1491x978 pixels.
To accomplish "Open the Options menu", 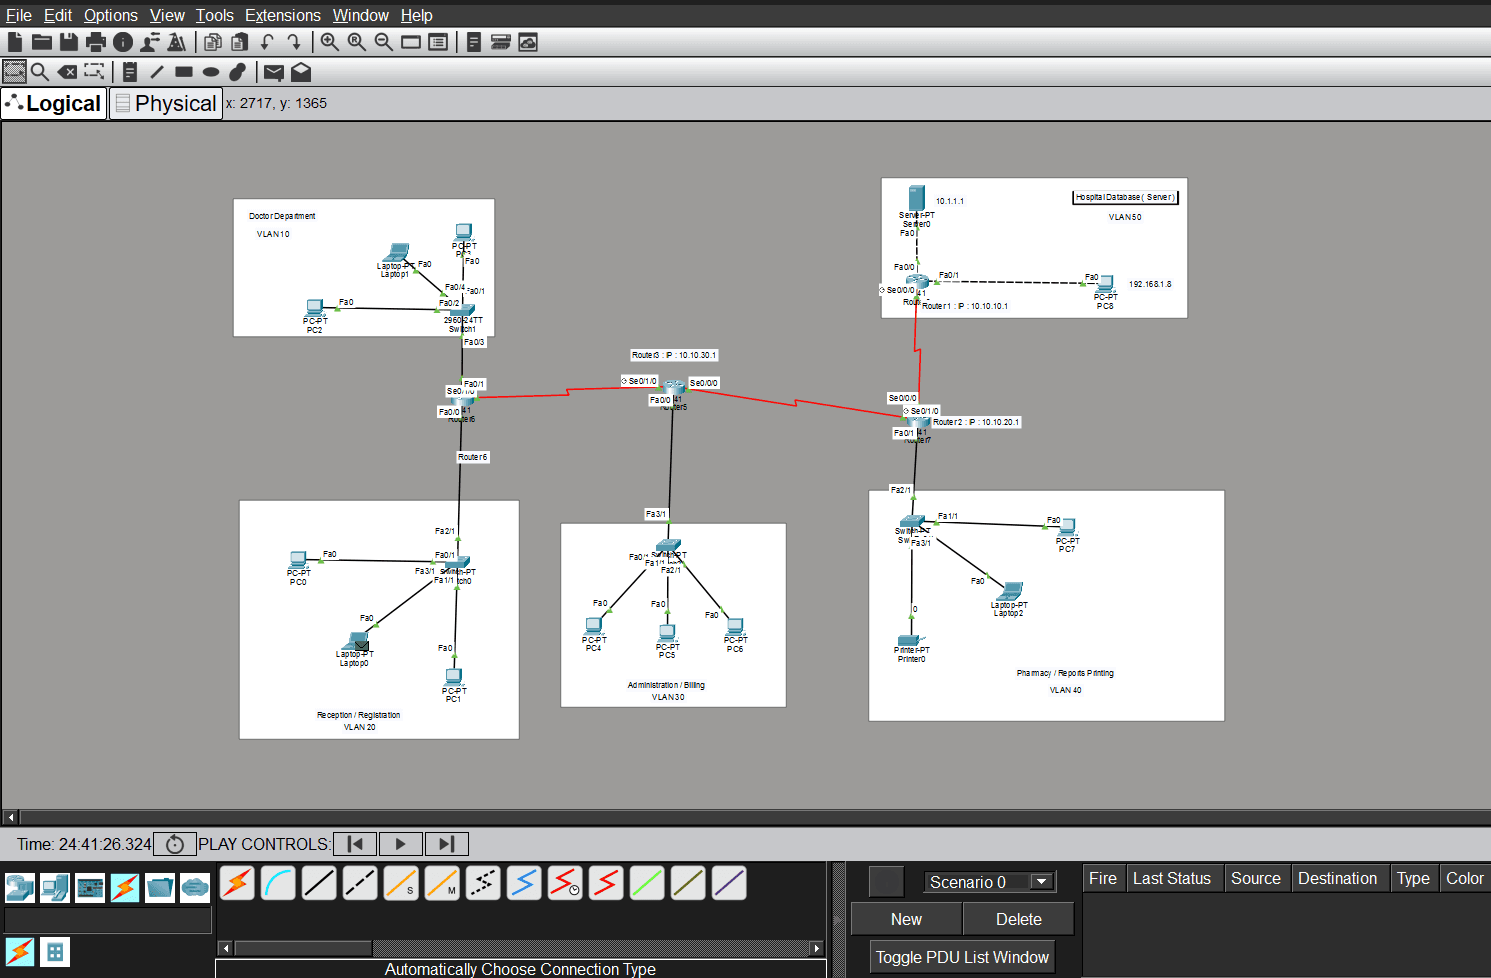I will [111, 15].
